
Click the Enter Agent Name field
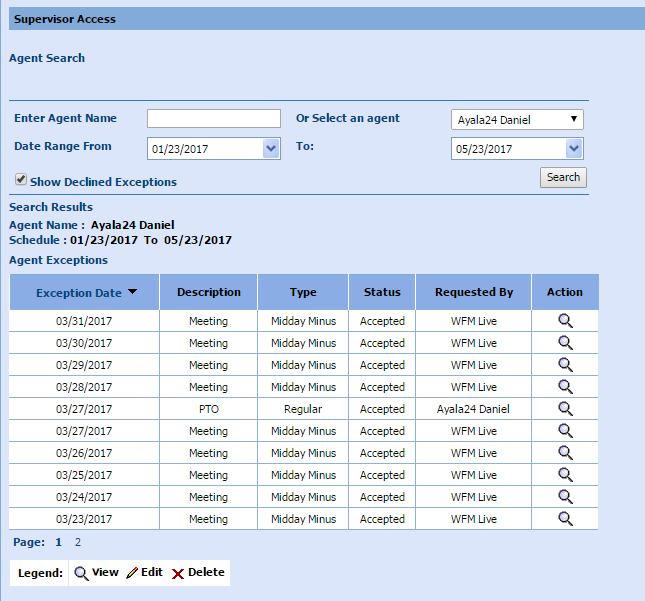pyautogui.click(x=214, y=119)
